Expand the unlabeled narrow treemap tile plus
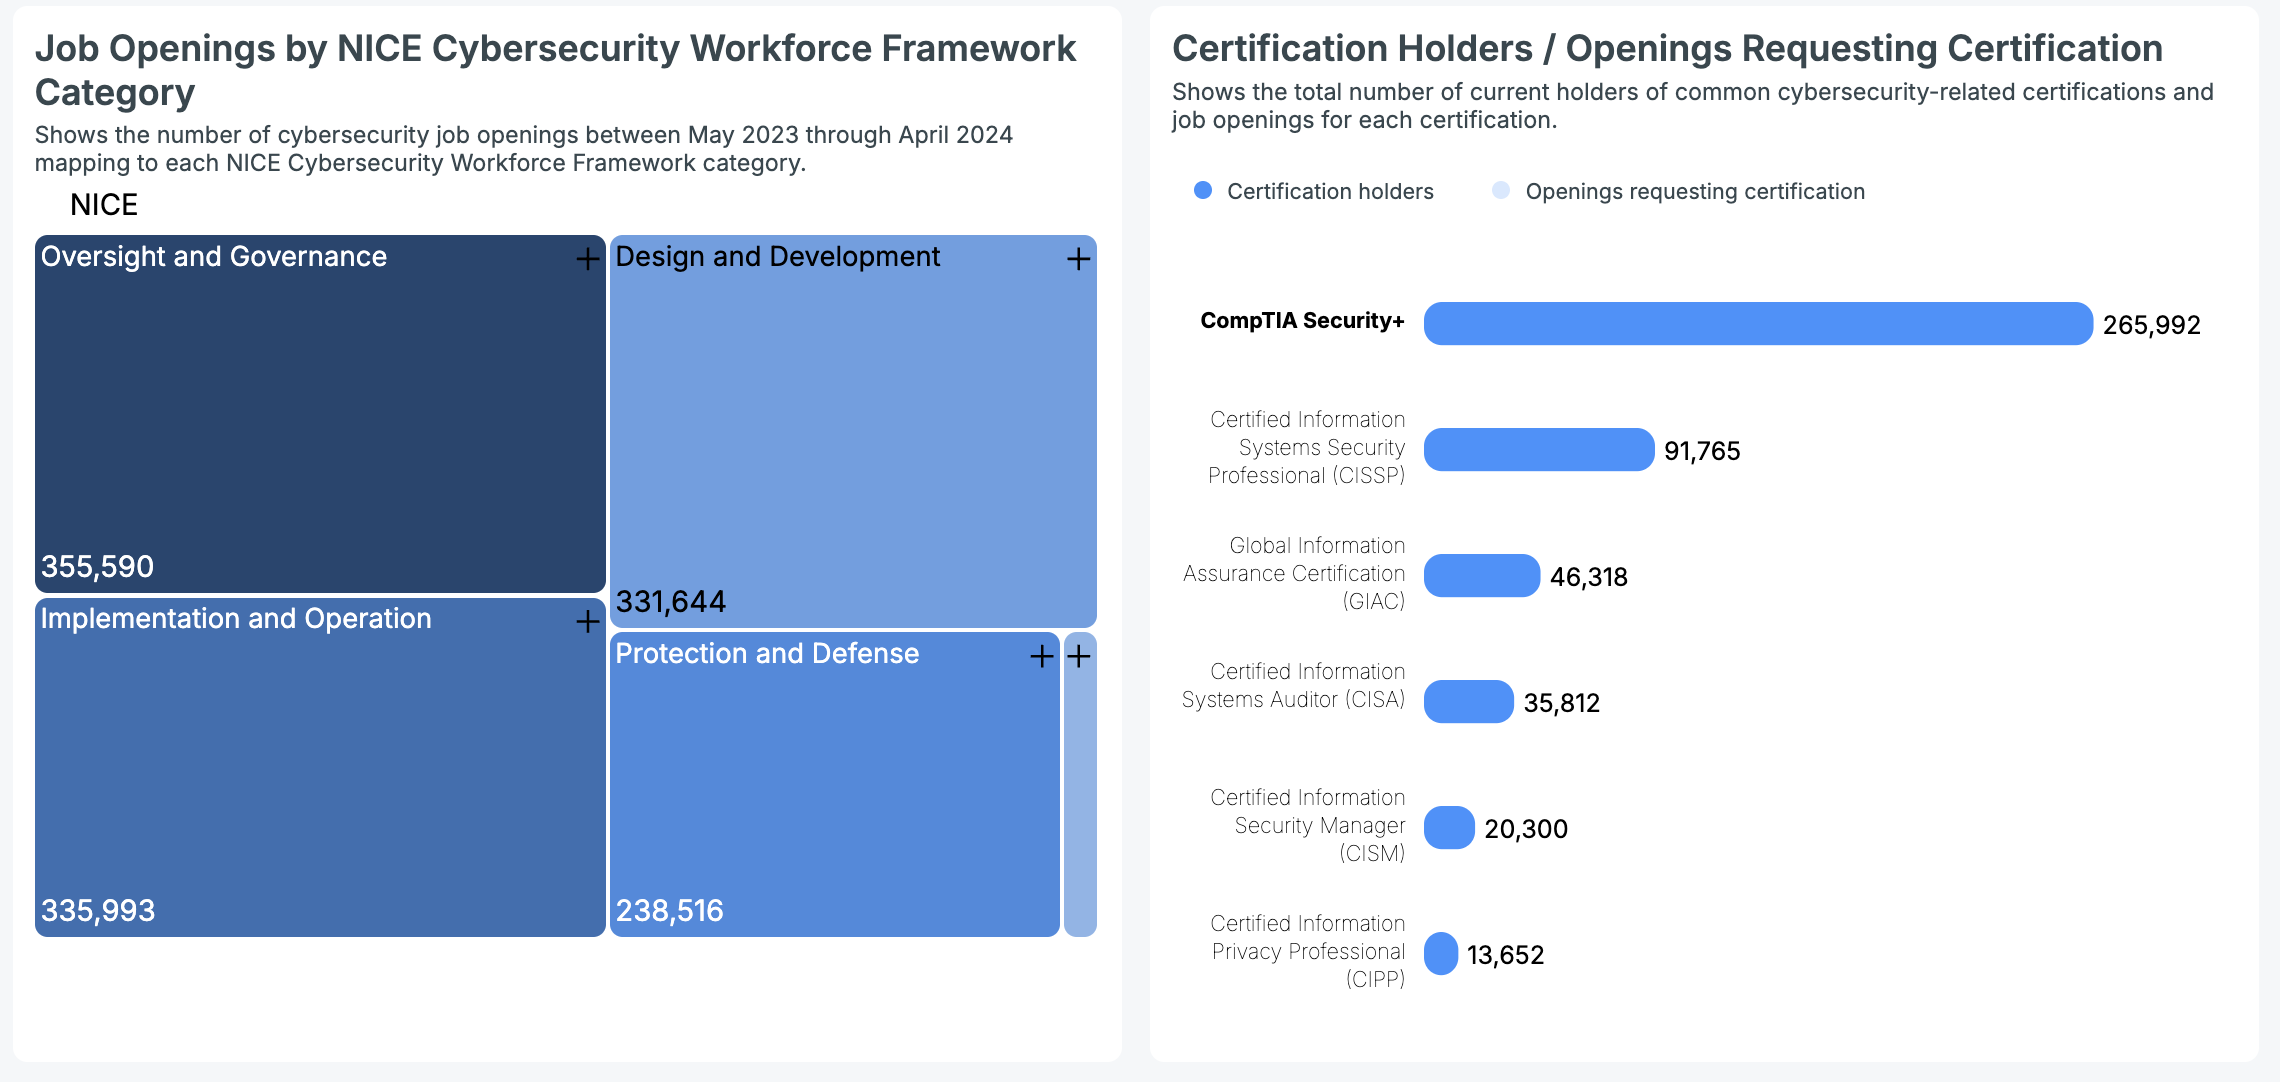Screen dimensions: 2280x1082 coord(1078,656)
